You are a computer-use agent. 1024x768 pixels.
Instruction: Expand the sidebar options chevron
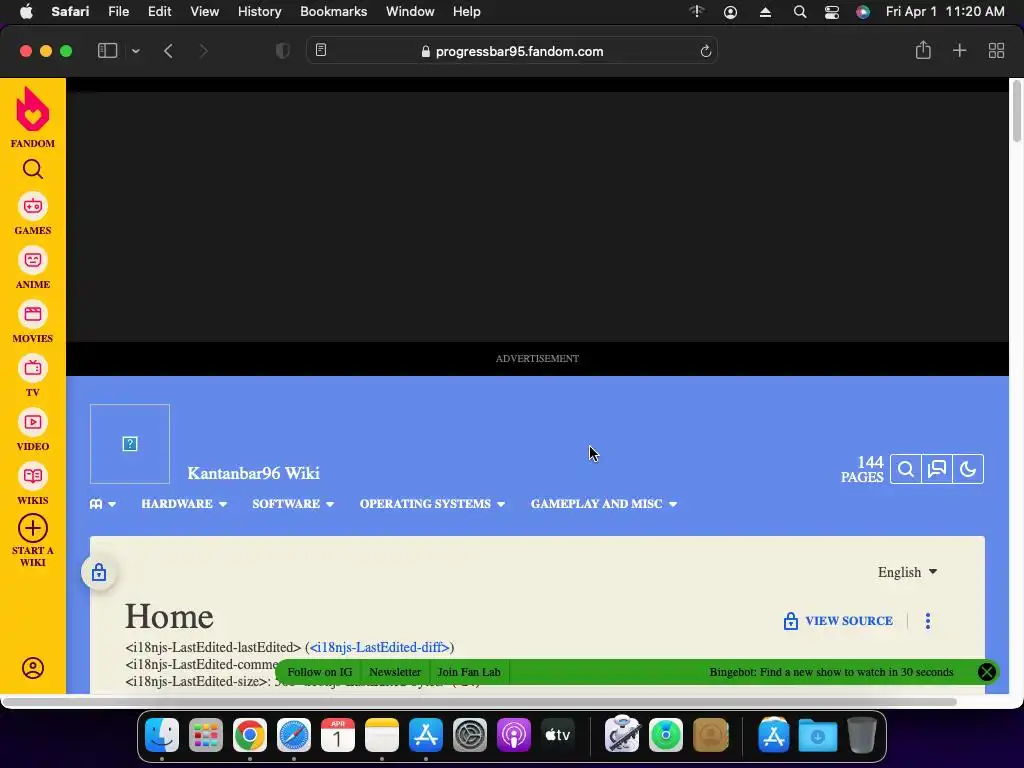135,50
